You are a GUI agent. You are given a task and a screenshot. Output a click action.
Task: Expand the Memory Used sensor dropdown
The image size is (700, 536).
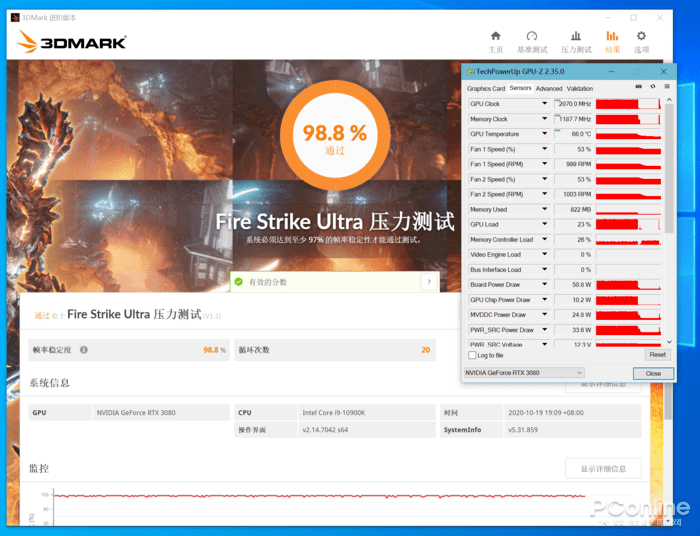(545, 209)
